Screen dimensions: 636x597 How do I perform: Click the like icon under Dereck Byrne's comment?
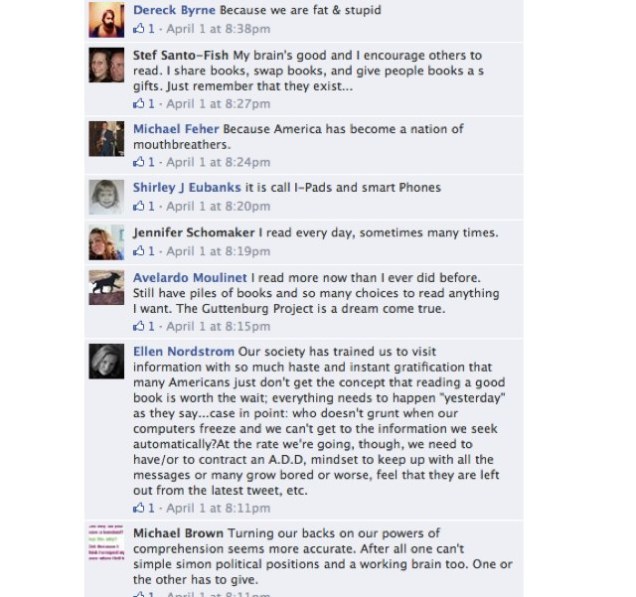(139, 28)
